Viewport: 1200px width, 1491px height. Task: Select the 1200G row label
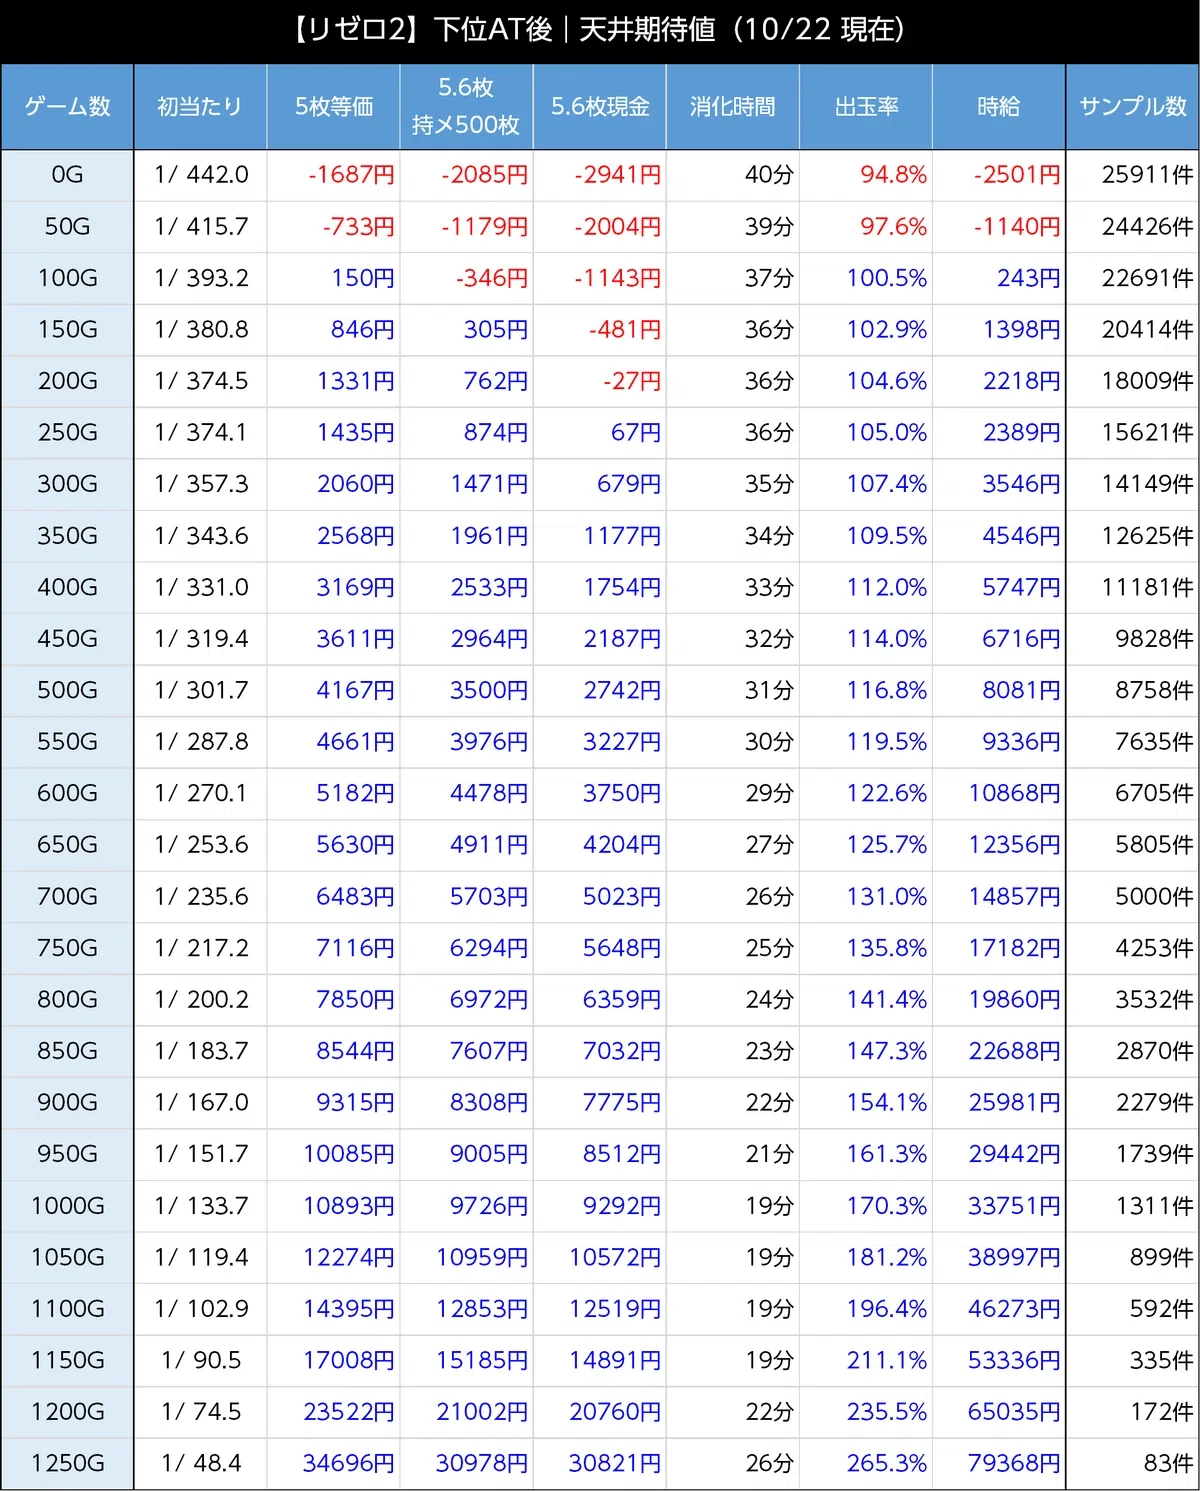click(x=67, y=1412)
